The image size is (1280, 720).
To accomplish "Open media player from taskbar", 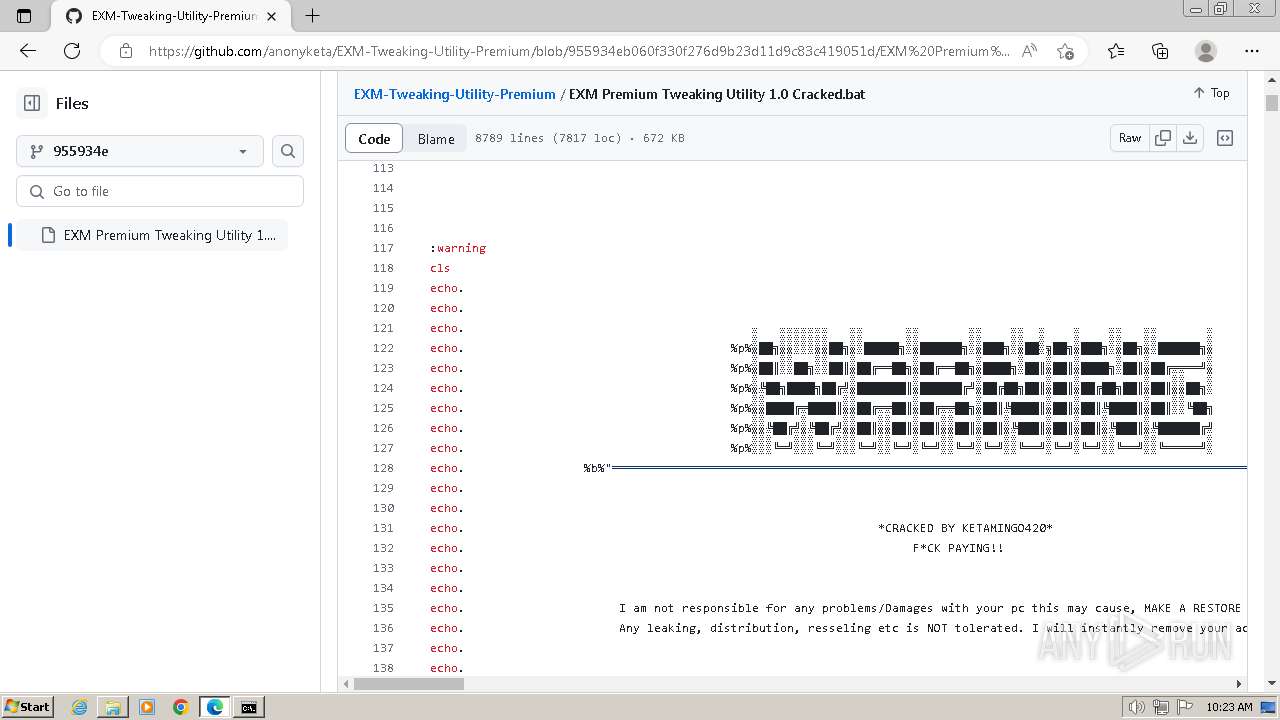I will (x=147, y=707).
